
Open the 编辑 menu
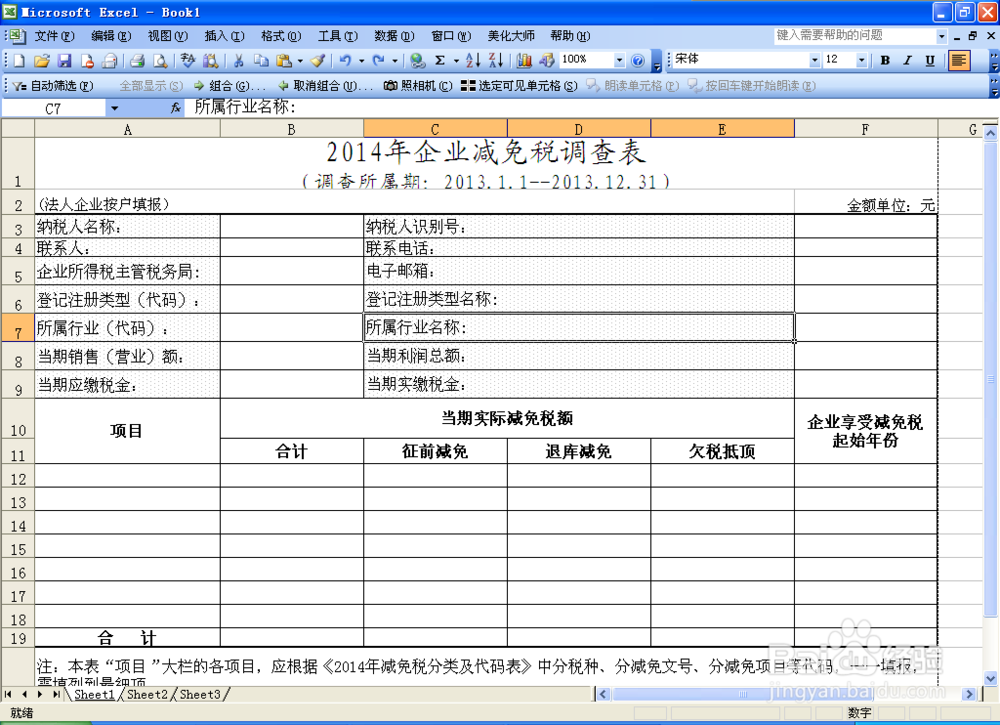(x=110, y=36)
